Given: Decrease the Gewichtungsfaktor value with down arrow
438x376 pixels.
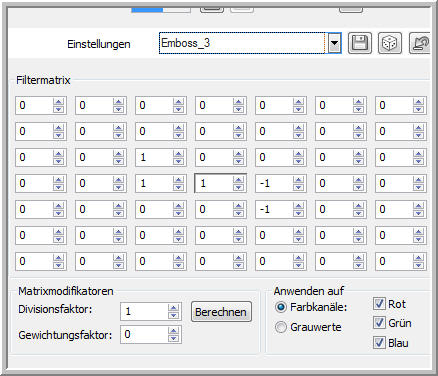Looking at the screenshot, I should (x=173, y=338).
